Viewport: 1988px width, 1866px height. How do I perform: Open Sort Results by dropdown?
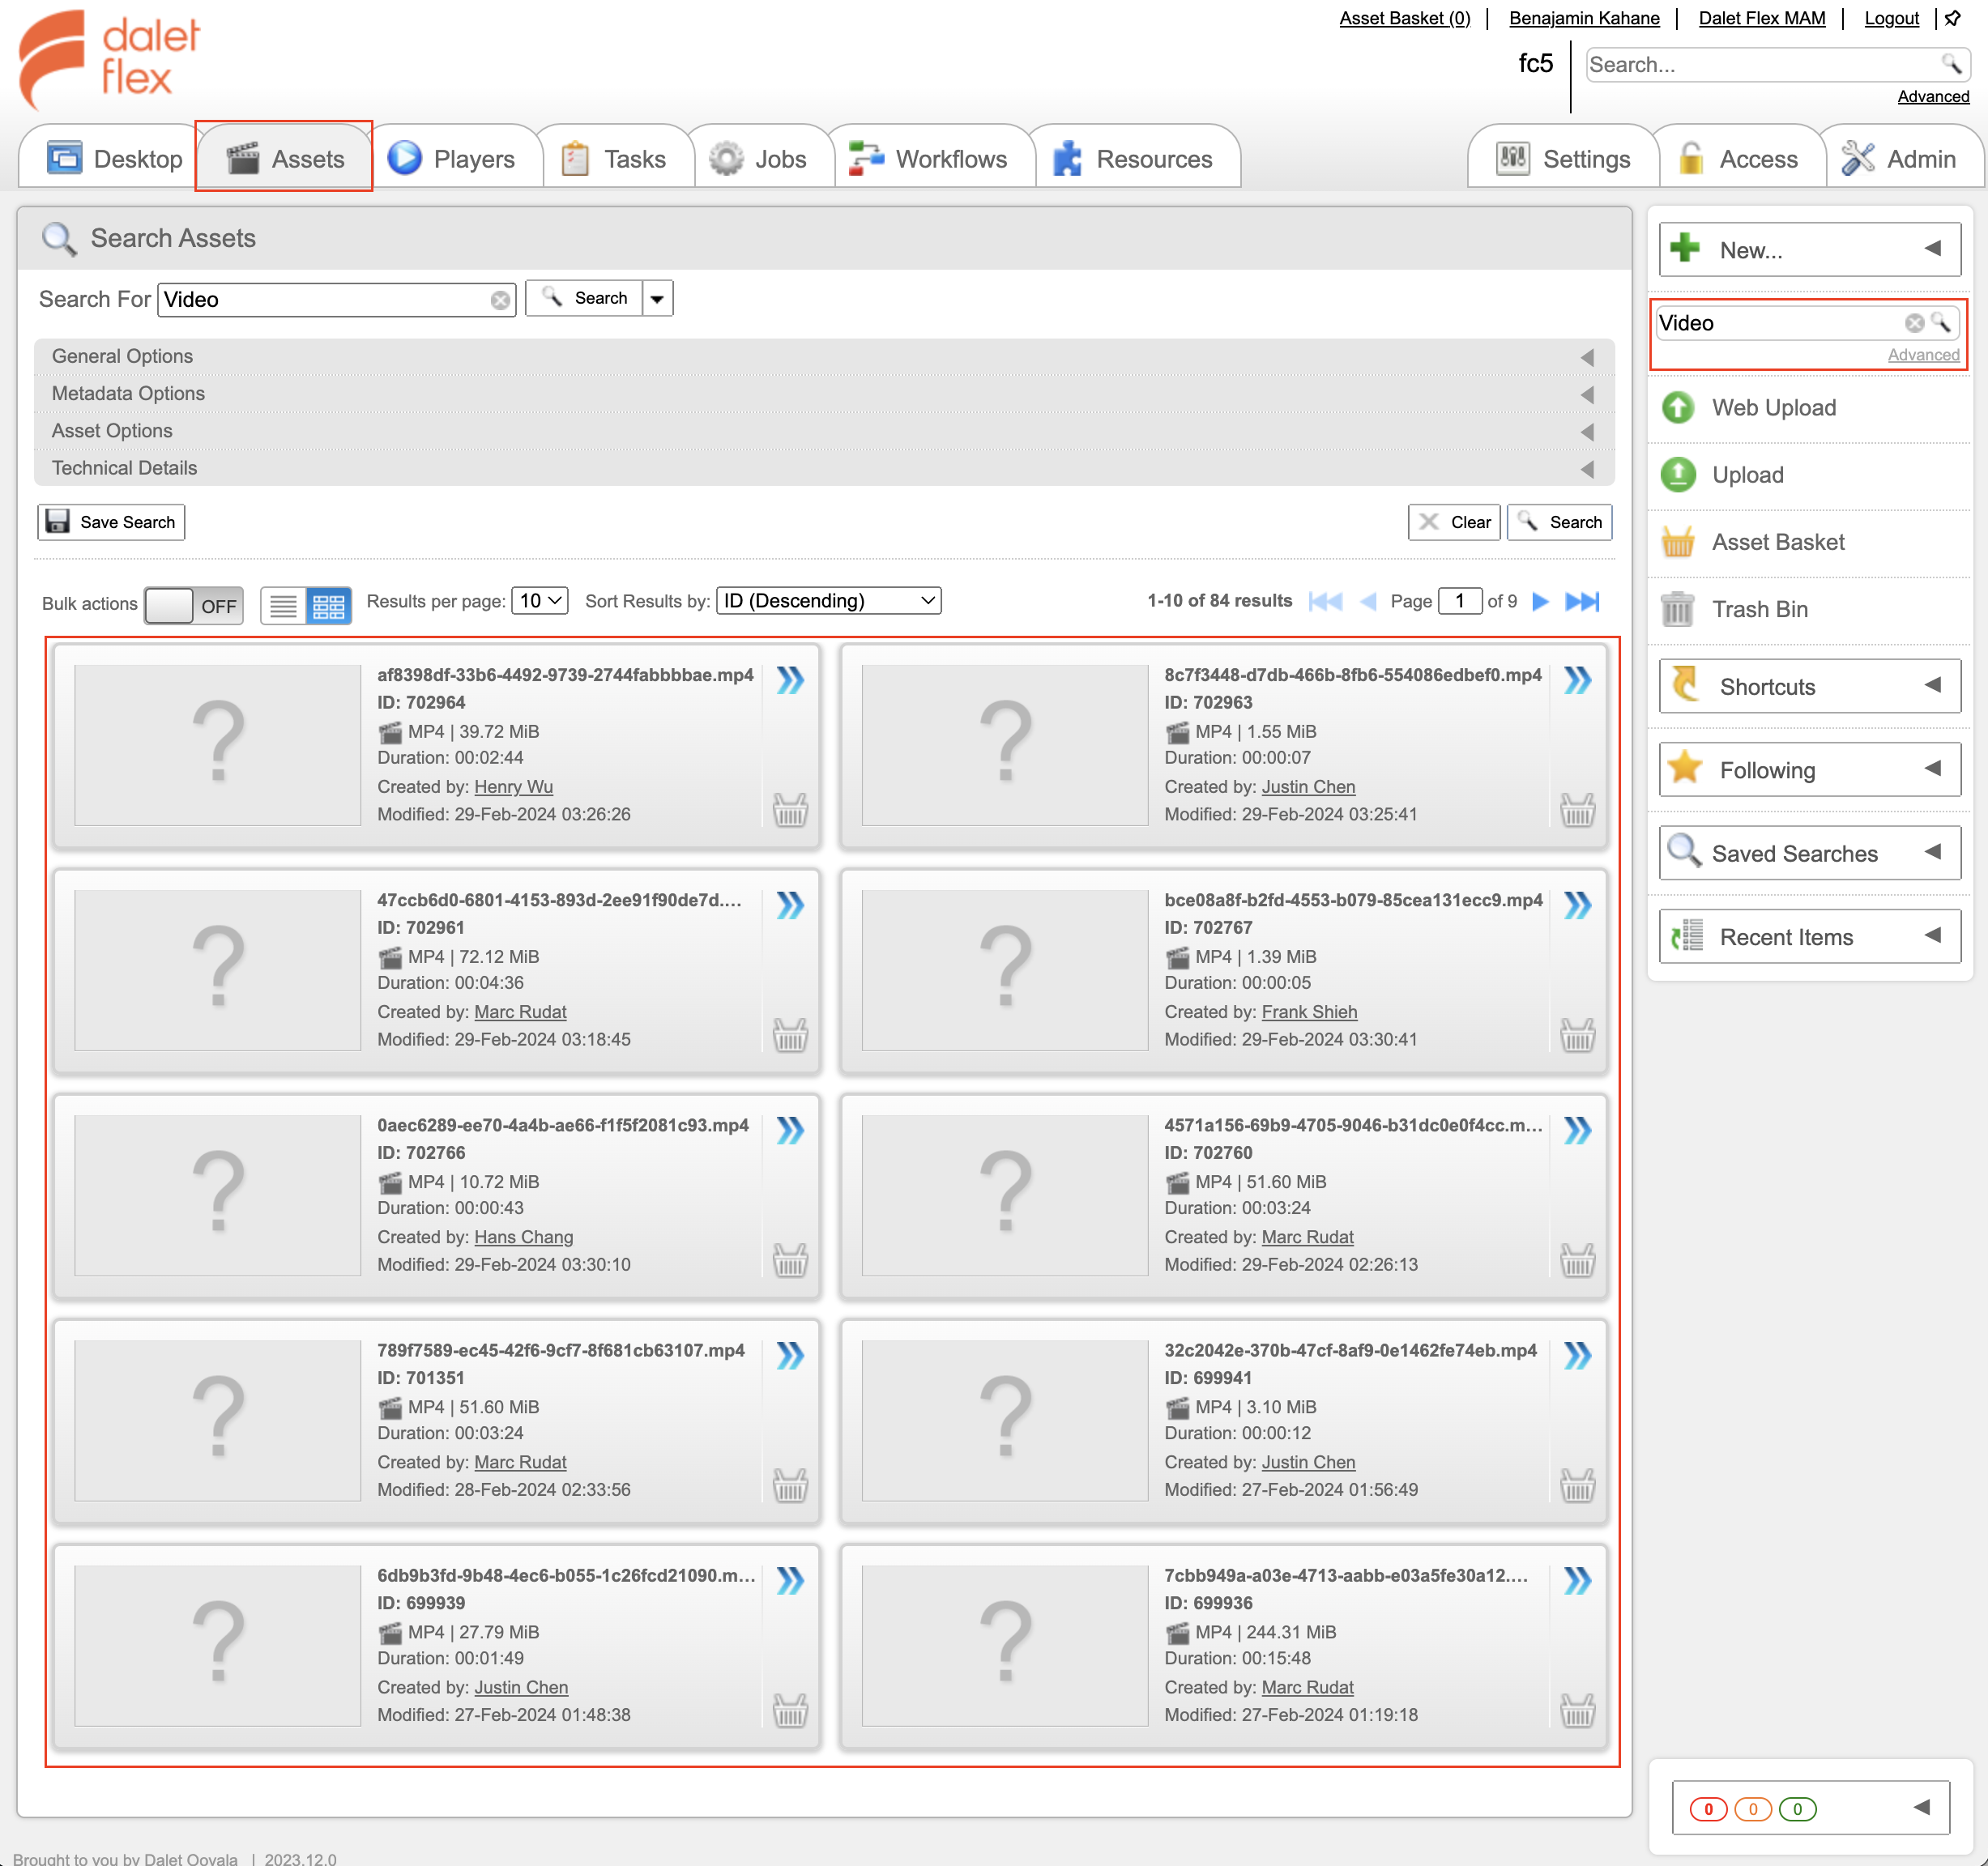(x=828, y=600)
